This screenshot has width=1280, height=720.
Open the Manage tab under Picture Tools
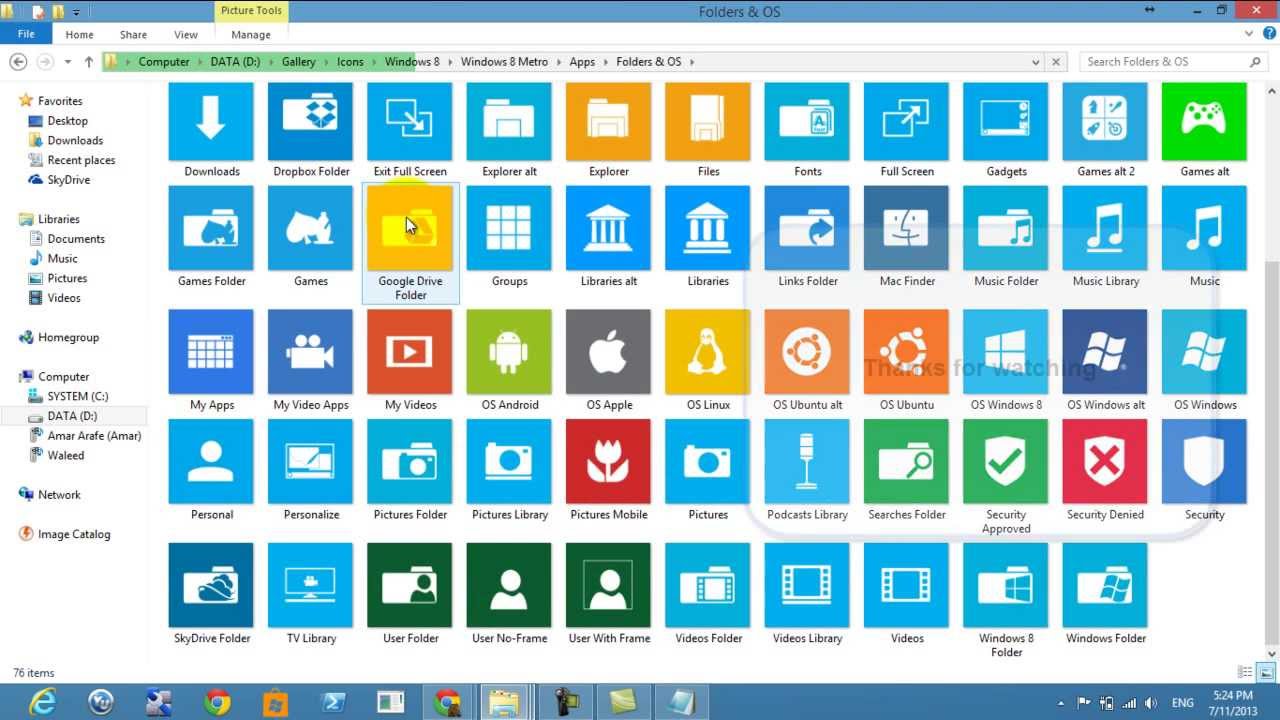click(250, 33)
